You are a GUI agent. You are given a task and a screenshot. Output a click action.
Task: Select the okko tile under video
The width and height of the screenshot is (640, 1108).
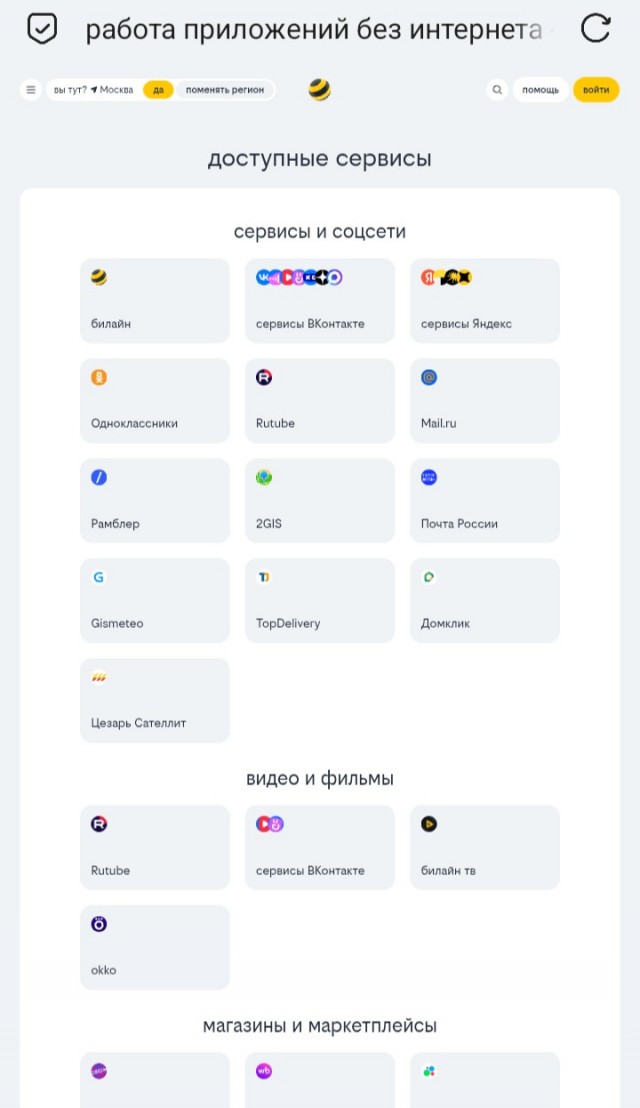click(x=155, y=947)
